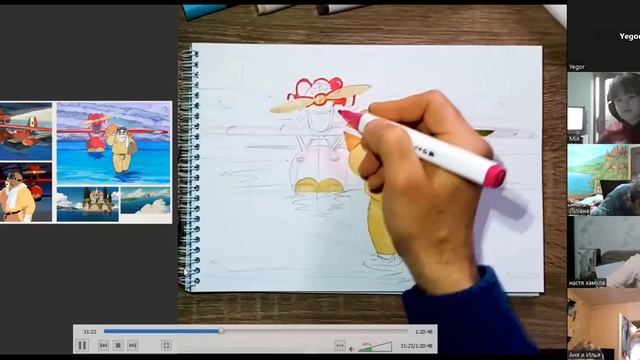Screen dimensions: 640x360
Task: Click the seek bar progress handle
Action: pyautogui.click(x=221, y=331)
